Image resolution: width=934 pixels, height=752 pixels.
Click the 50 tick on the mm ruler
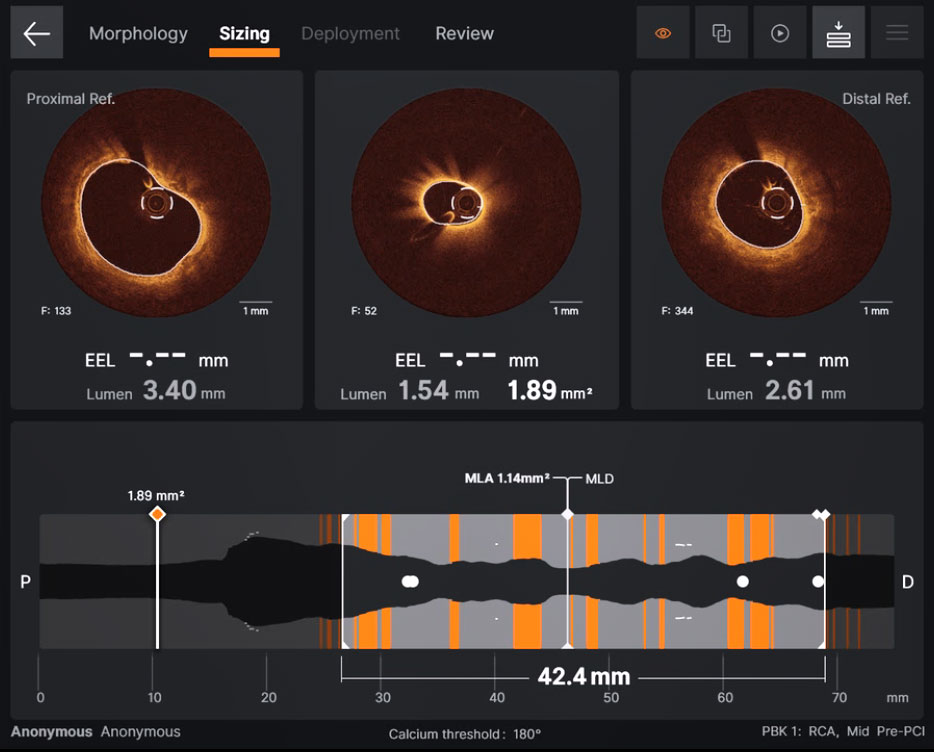point(611,697)
